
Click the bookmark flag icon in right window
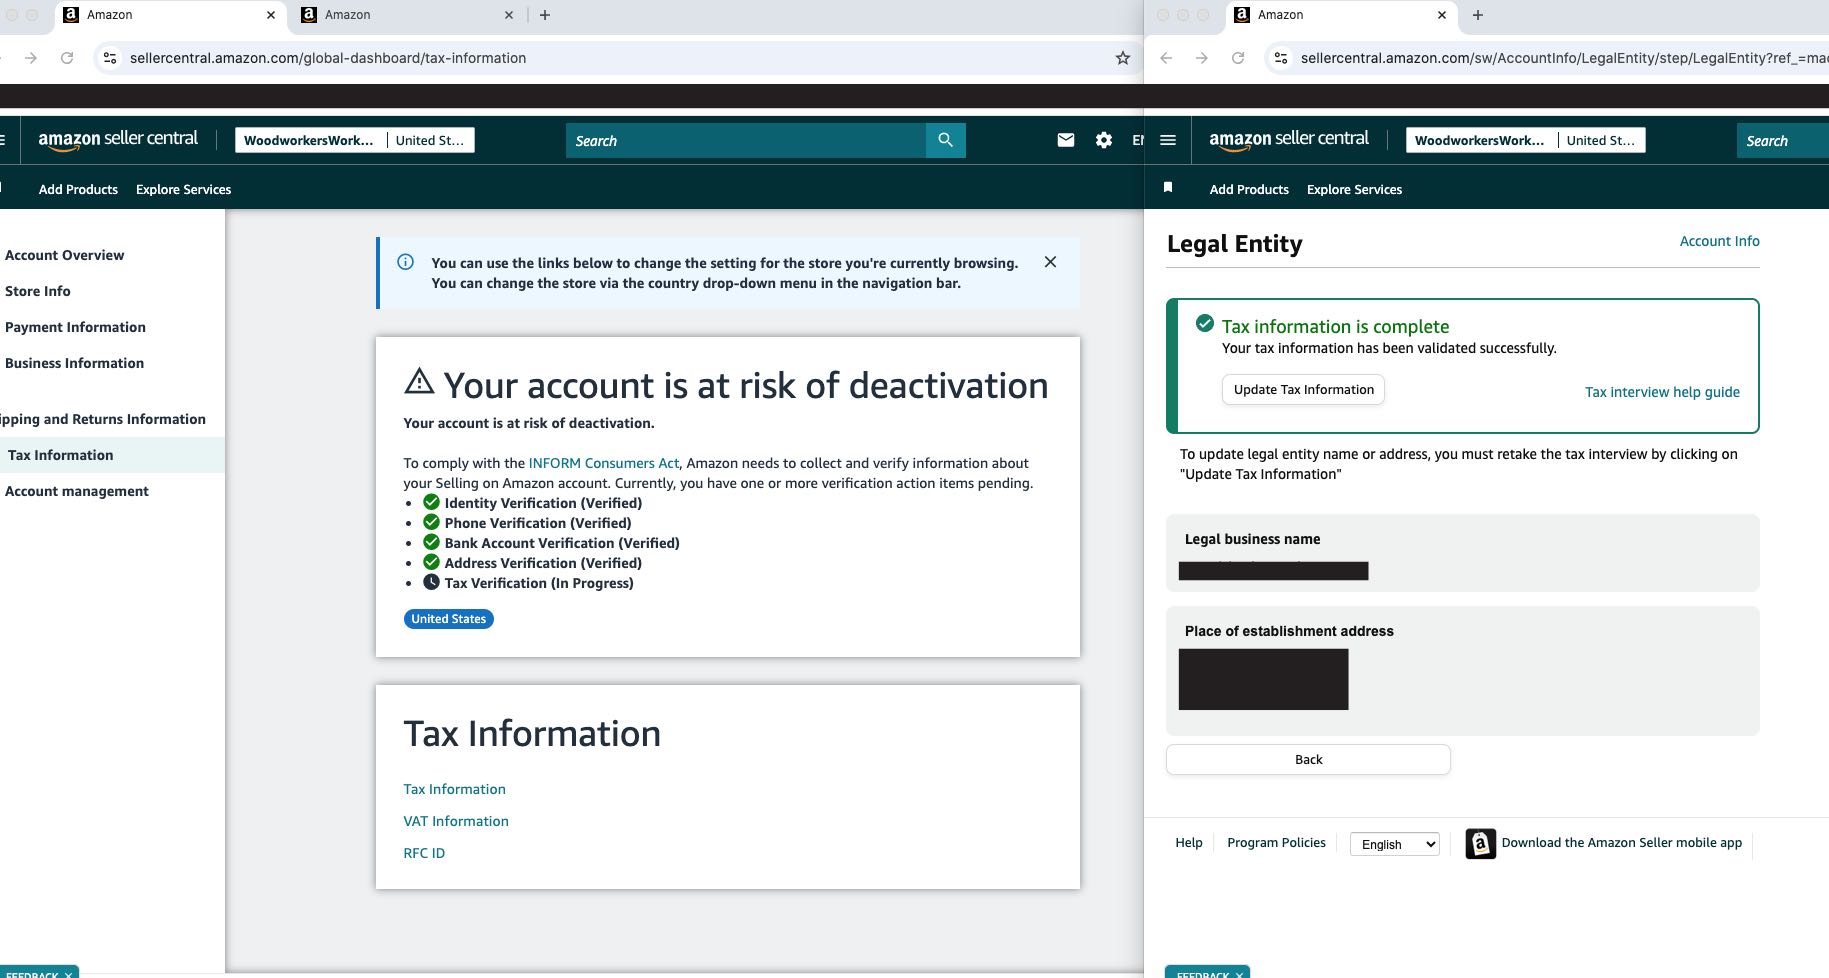point(1167,187)
